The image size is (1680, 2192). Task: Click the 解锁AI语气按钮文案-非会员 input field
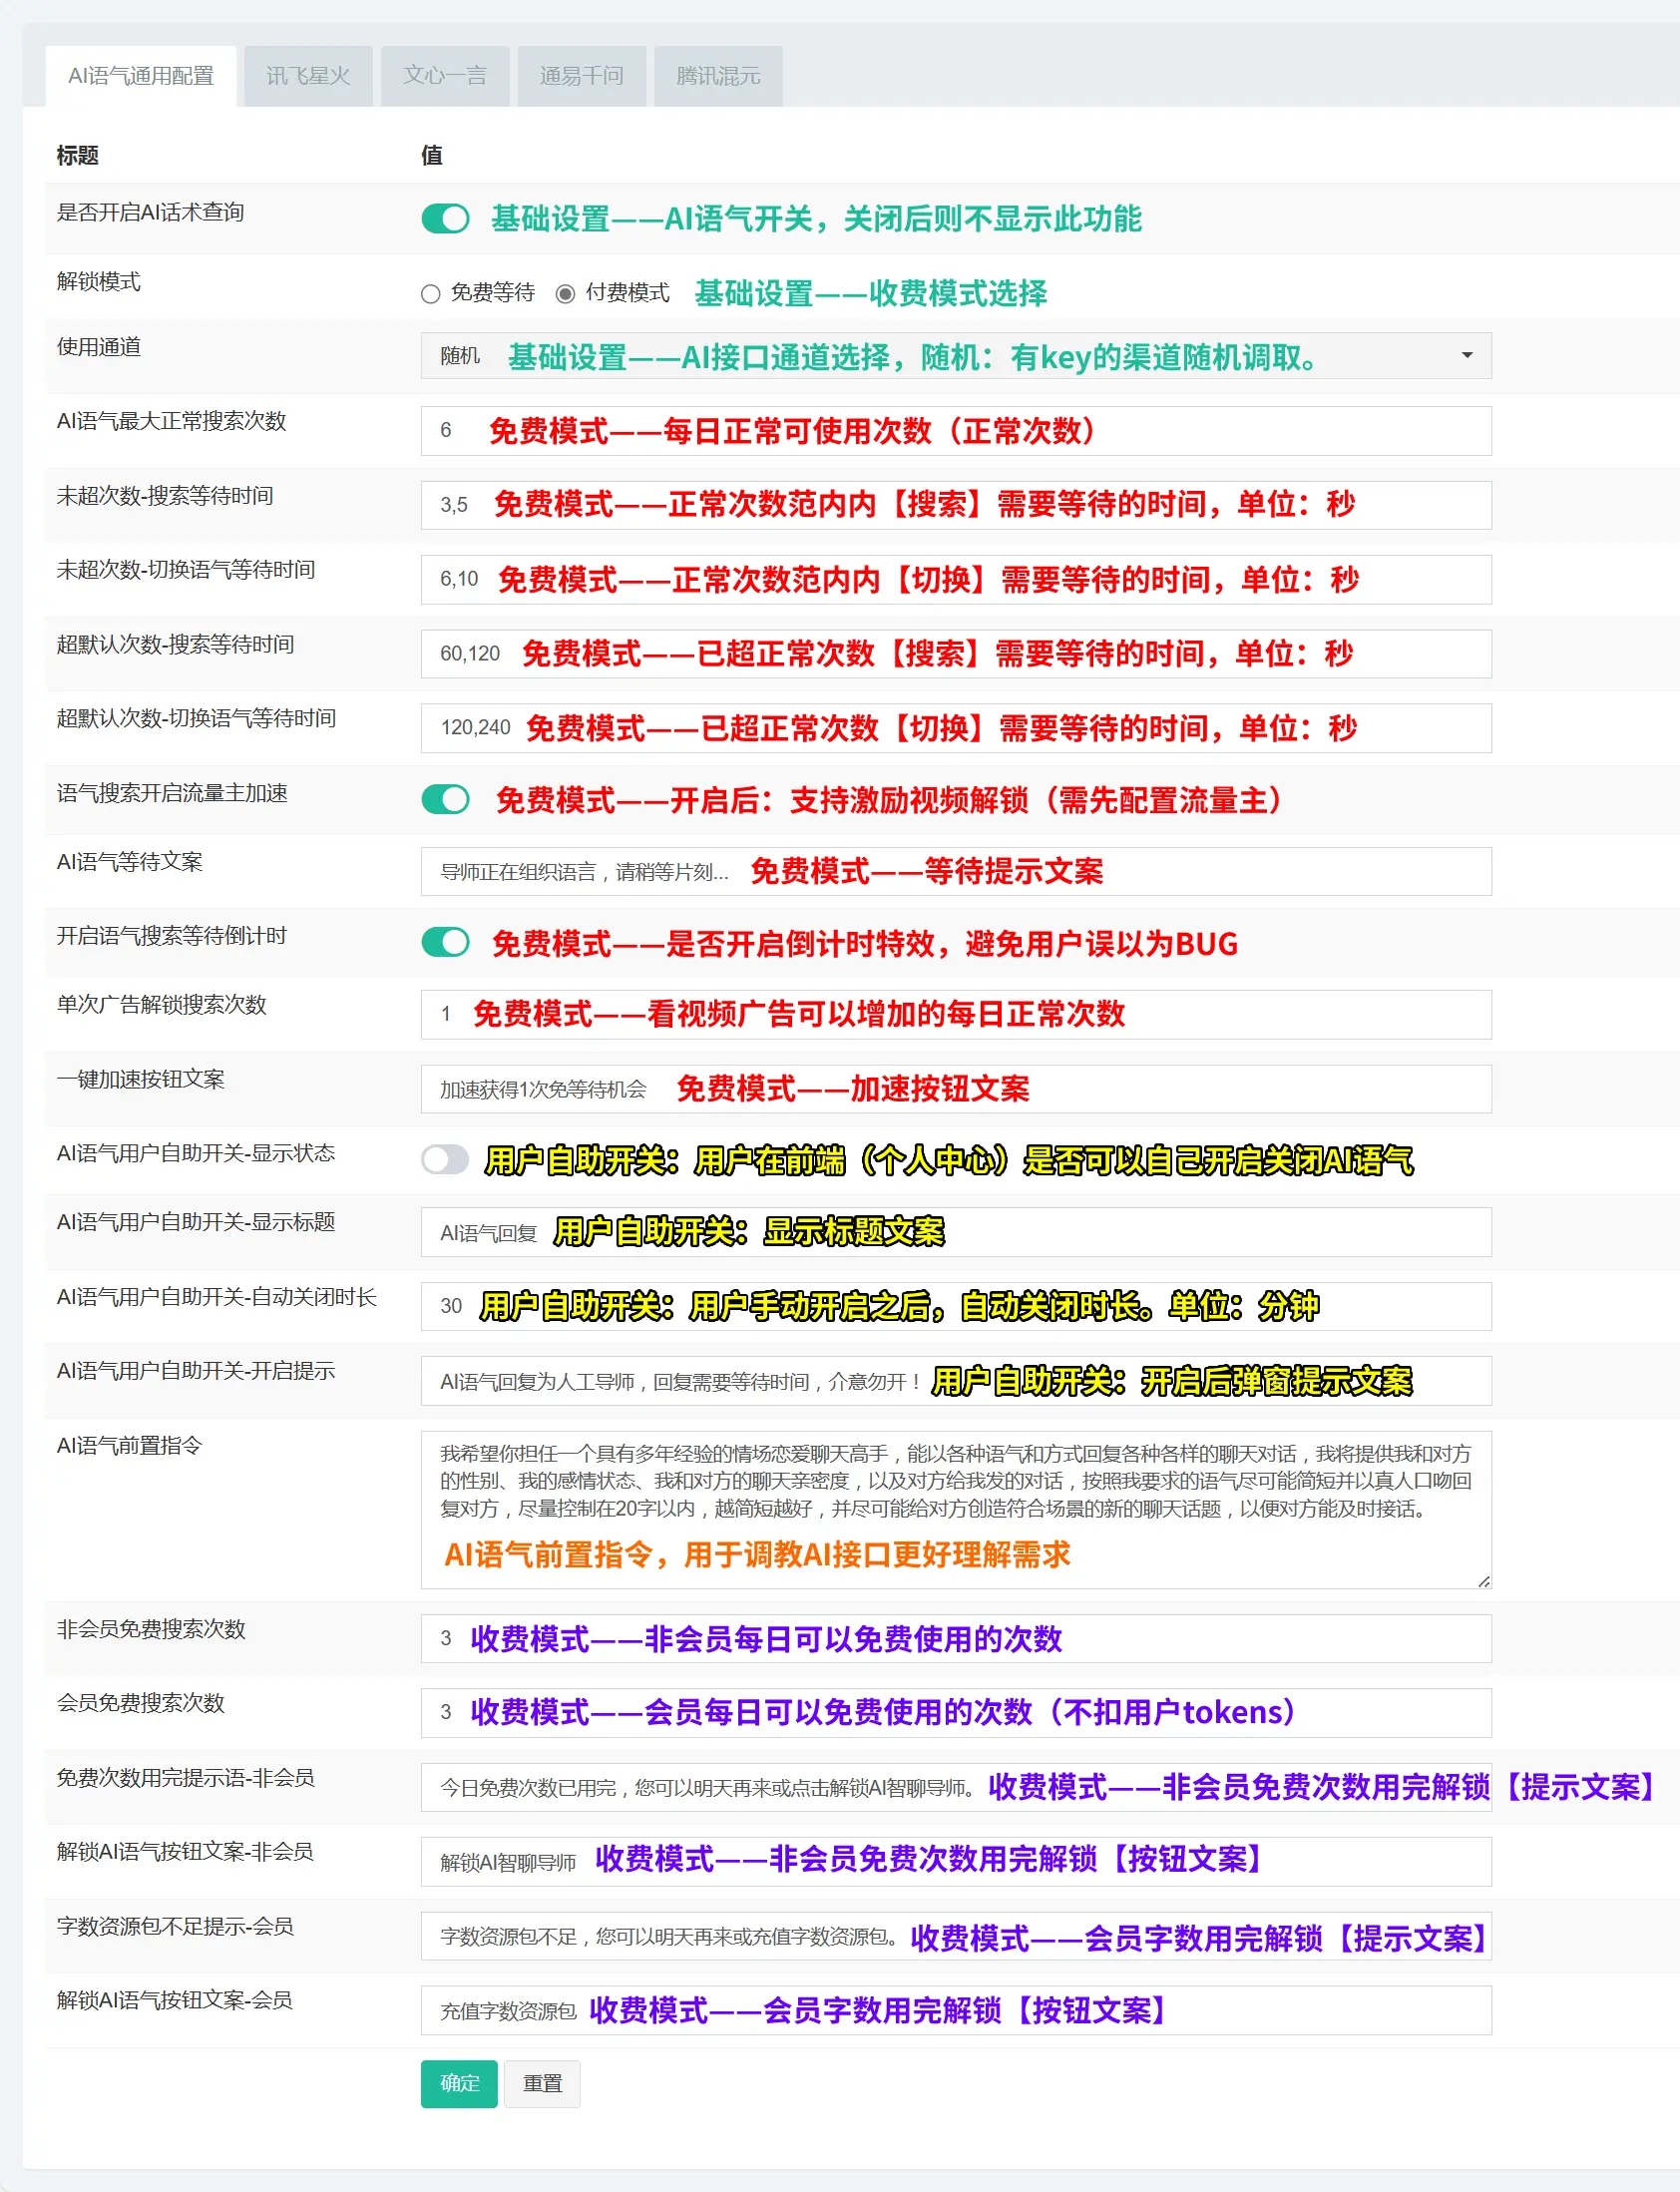pyautogui.click(x=956, y=1862)
